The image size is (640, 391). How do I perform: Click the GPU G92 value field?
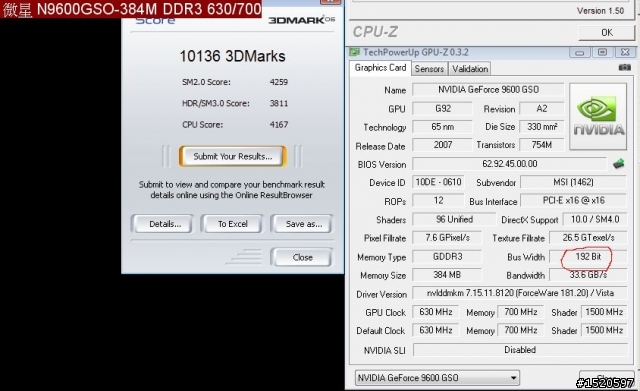pos(442,109)
